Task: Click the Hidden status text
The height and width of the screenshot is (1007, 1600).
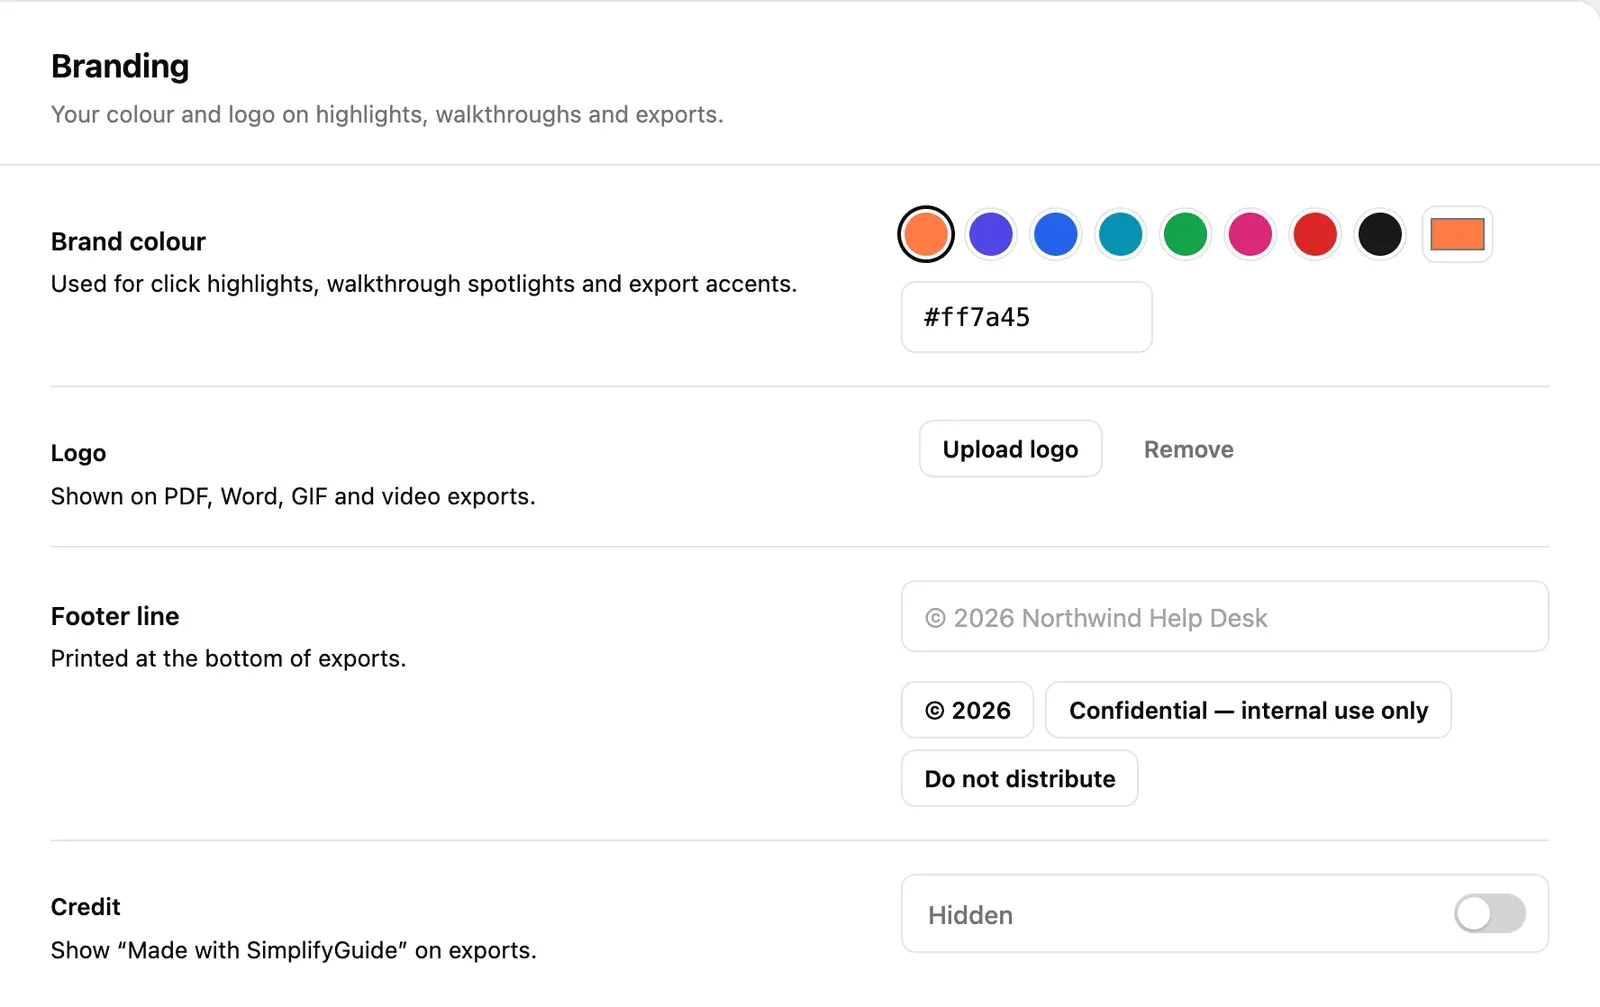Action: pyautogui.click(x=970, y=915)
